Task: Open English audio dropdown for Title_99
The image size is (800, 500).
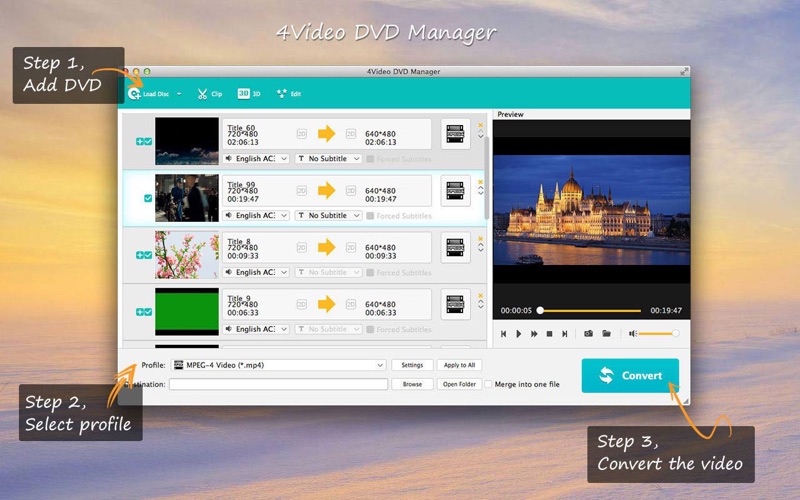Action: pos(257,215)
